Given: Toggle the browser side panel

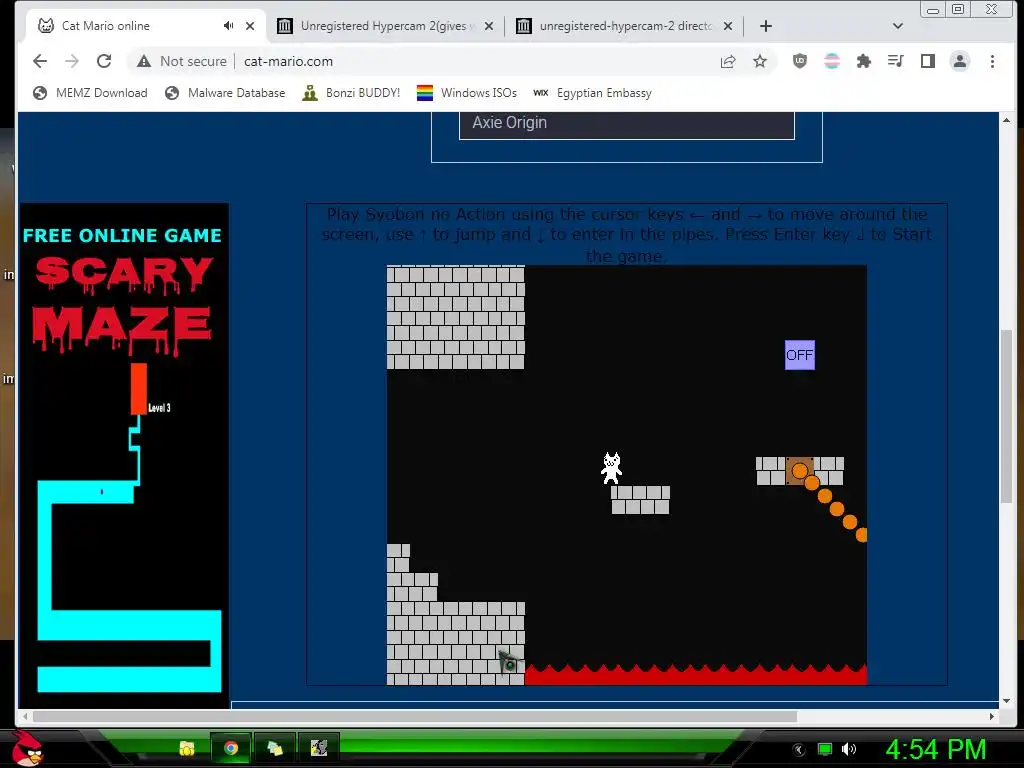Looking at the screenshot, I should [x=928, y=61].
